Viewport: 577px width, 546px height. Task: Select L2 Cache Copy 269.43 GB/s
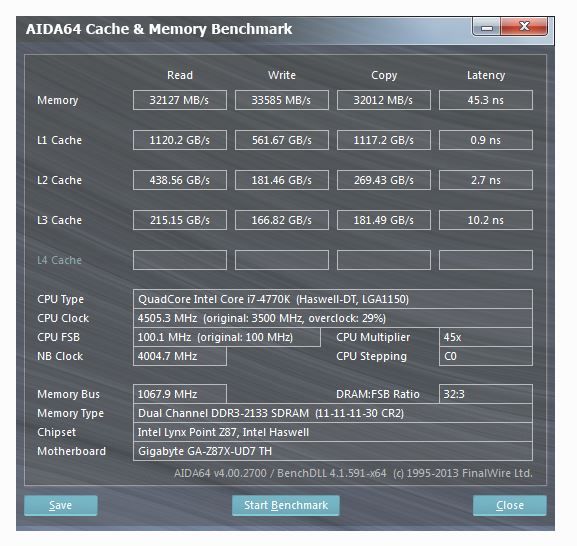pos(383,180)
